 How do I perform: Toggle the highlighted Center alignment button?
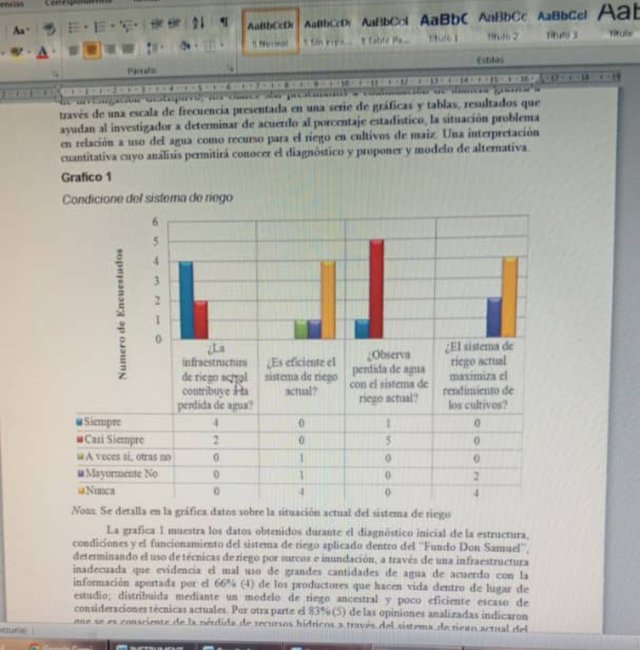92,50
